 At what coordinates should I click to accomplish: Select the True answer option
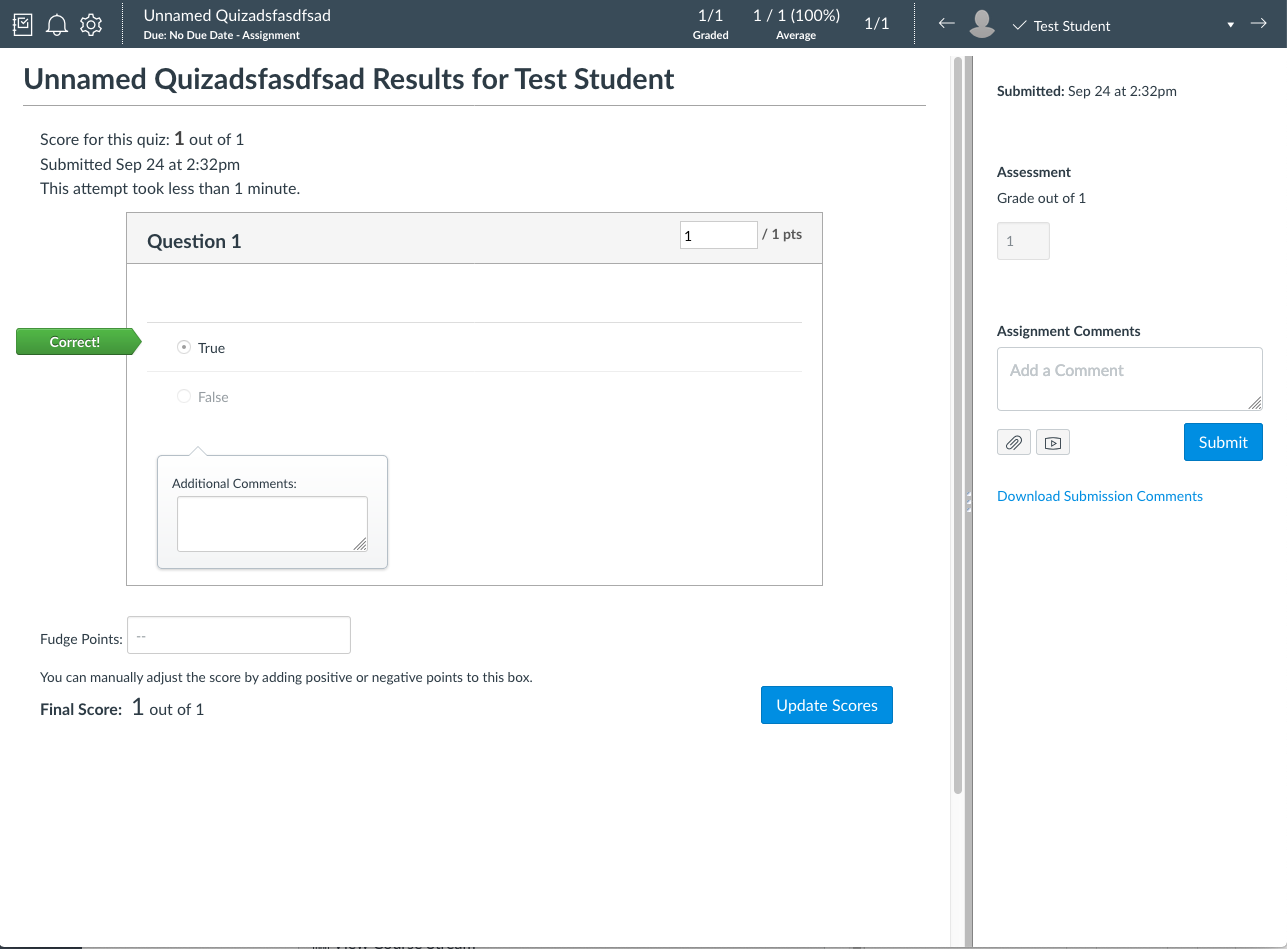tap(184, 347)
